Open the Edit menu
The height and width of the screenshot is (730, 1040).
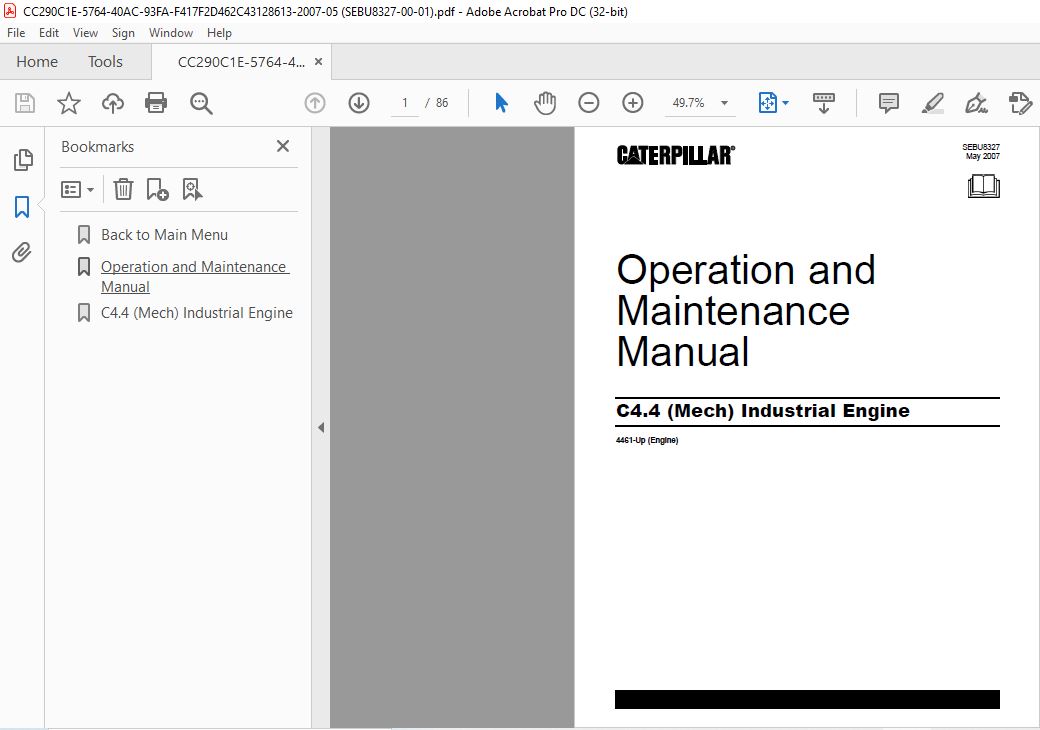(48, 32)
